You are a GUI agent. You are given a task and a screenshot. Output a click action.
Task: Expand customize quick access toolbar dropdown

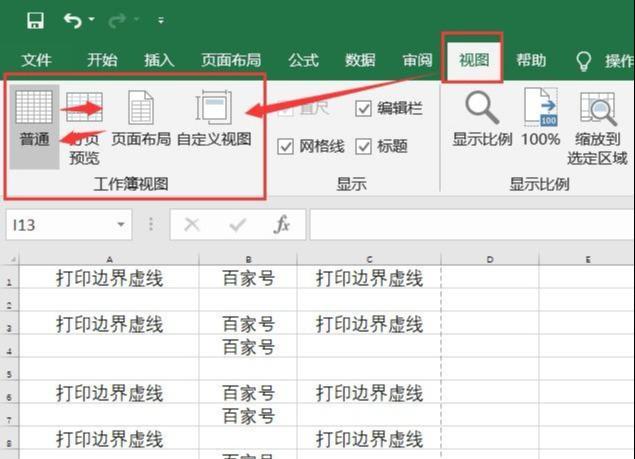[x=162, y=20]
